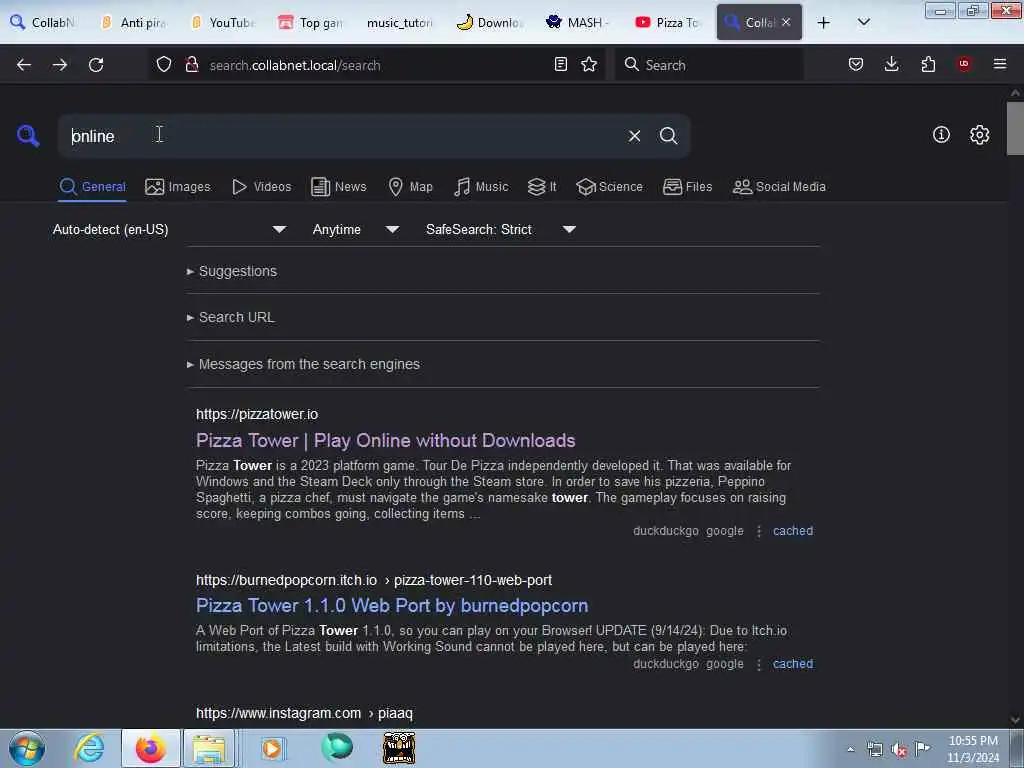Switch to the Music category

click(x=481, y=187)
